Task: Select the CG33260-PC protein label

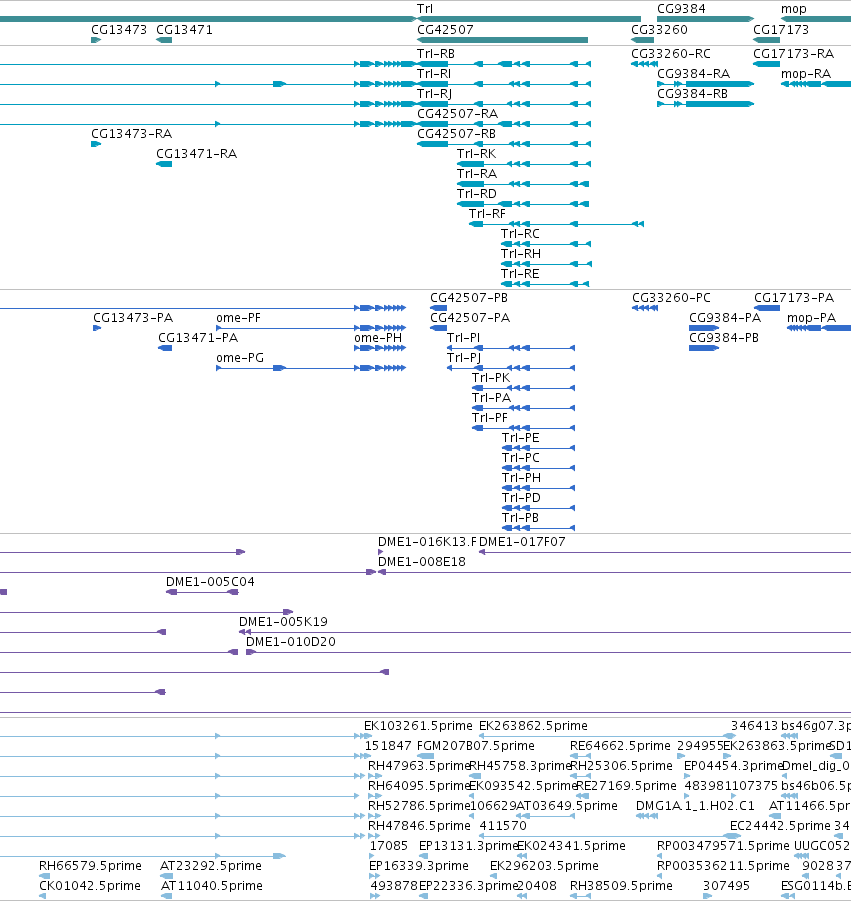Action: (671, 298)
